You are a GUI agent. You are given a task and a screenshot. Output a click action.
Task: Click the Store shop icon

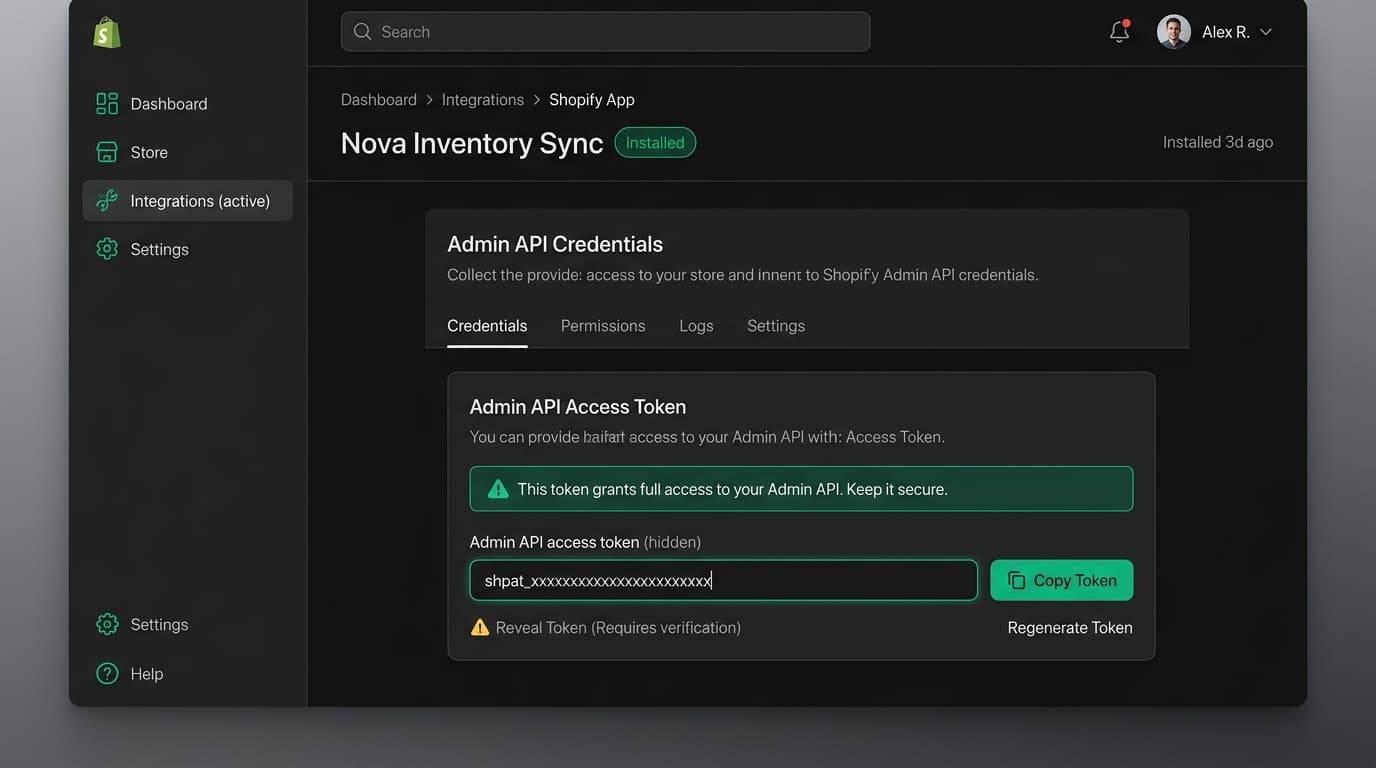[107, 152]
